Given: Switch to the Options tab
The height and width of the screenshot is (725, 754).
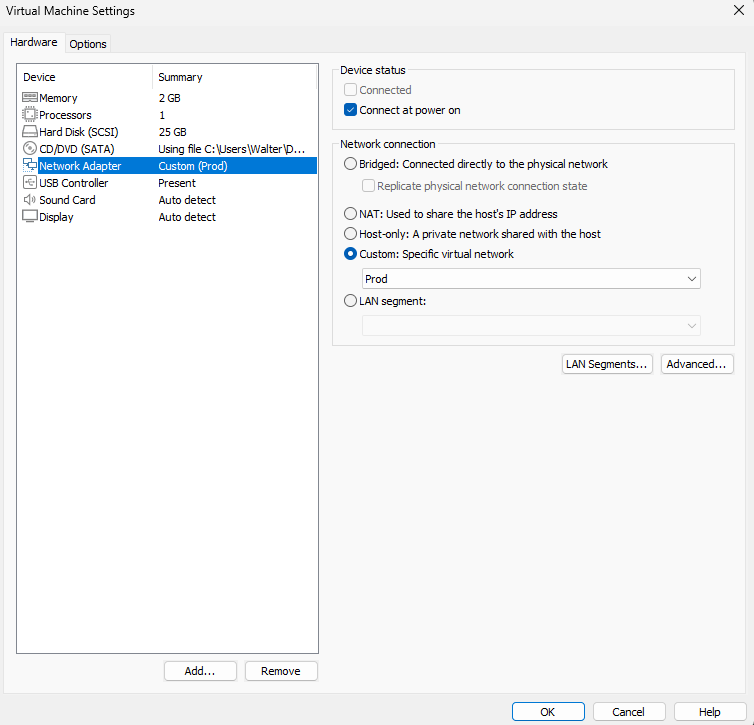Looking at the screenshot, I should [x=88, y=44].
